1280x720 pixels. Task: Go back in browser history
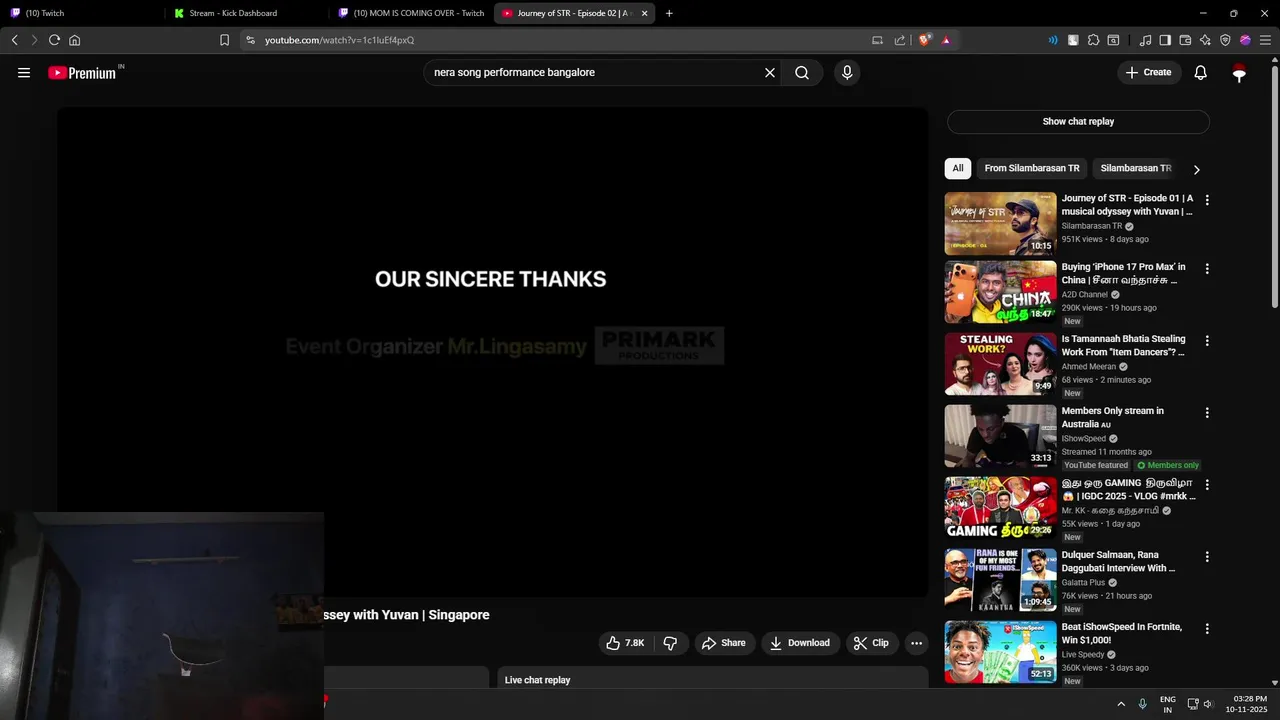[x=14, y=40]
